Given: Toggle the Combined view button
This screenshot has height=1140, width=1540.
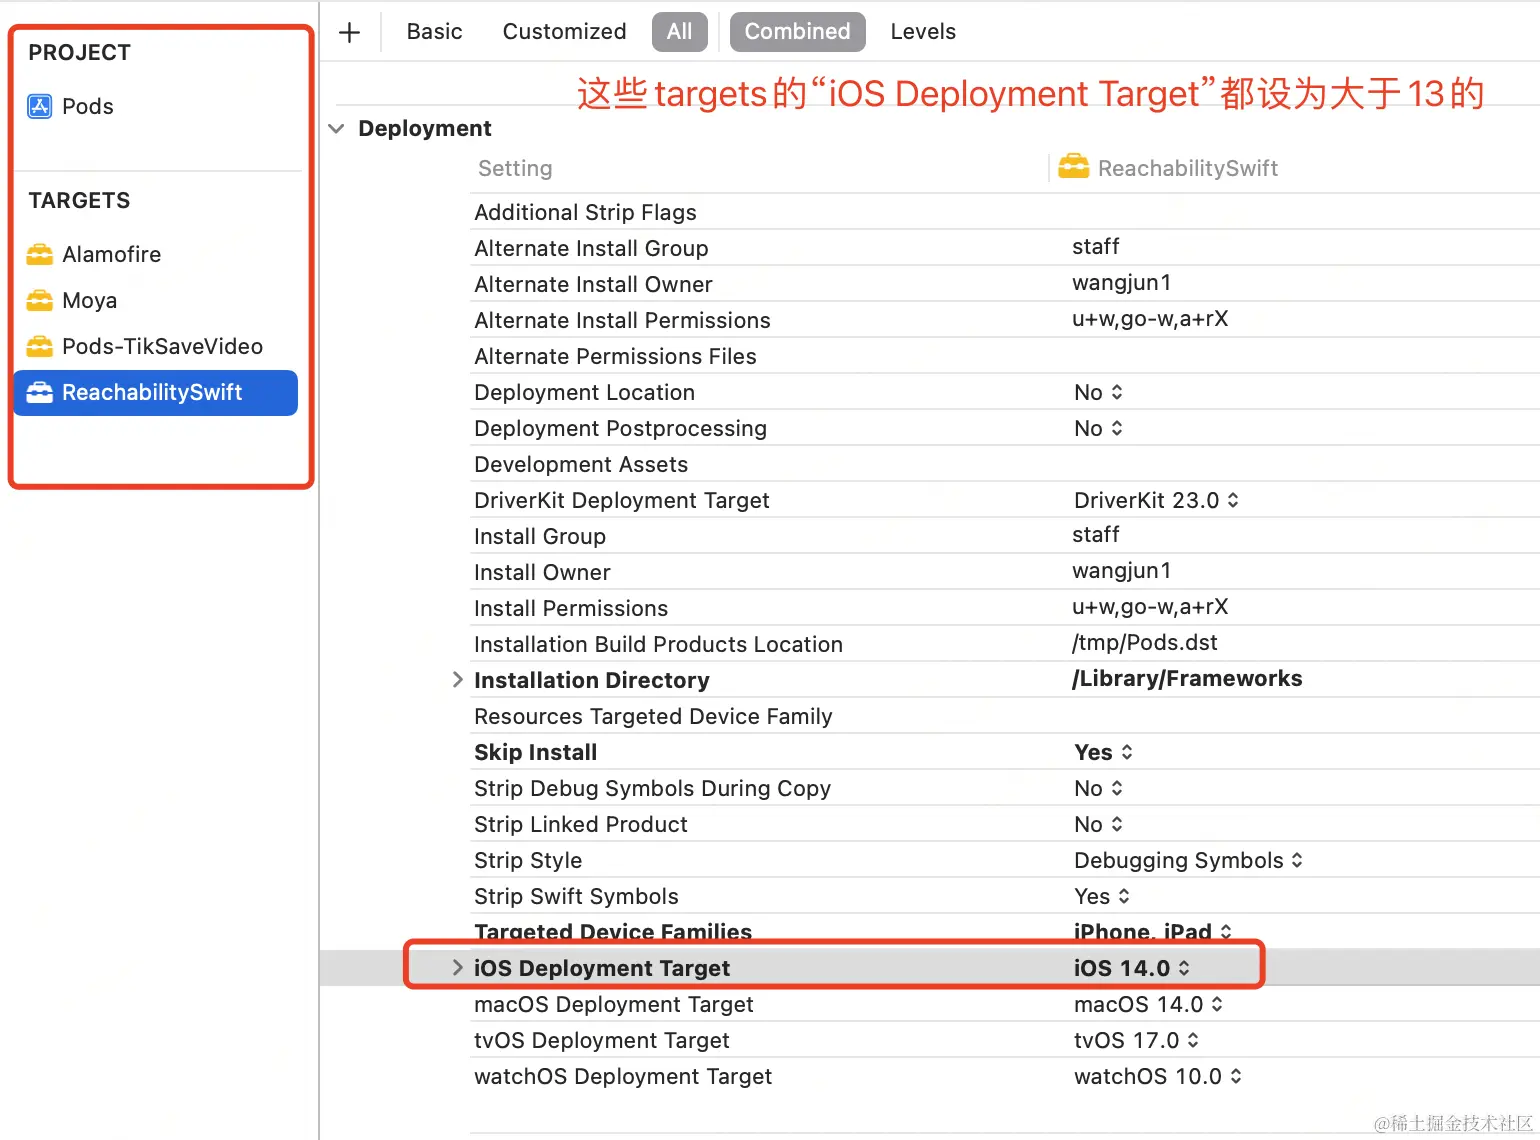Looking at the screenshot, I should coord(797,32).
